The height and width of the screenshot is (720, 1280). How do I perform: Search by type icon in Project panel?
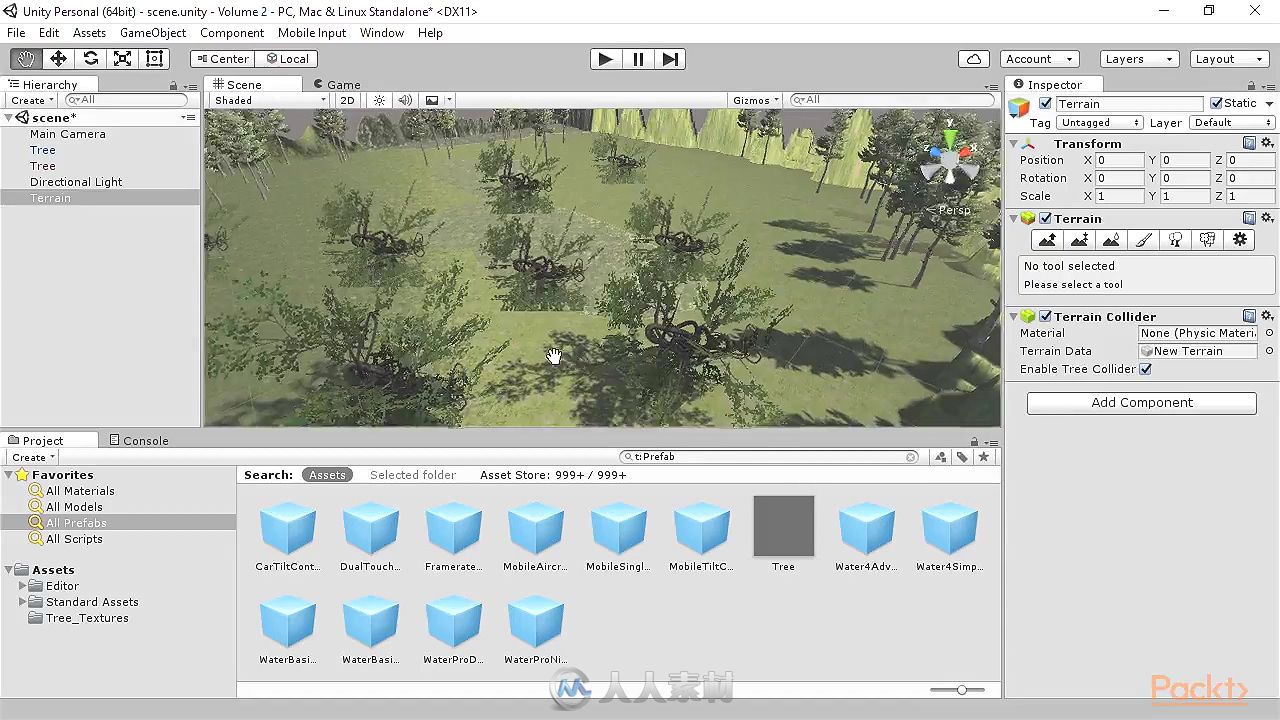pos(941,457)
